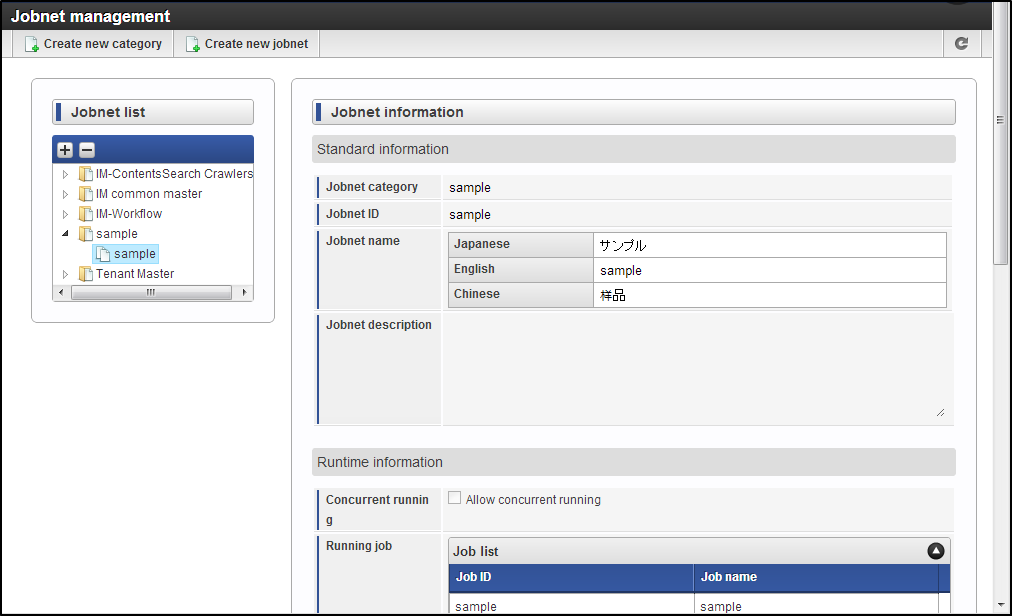
Task: Click the Japanese jobnet name field
Action: 769,245
